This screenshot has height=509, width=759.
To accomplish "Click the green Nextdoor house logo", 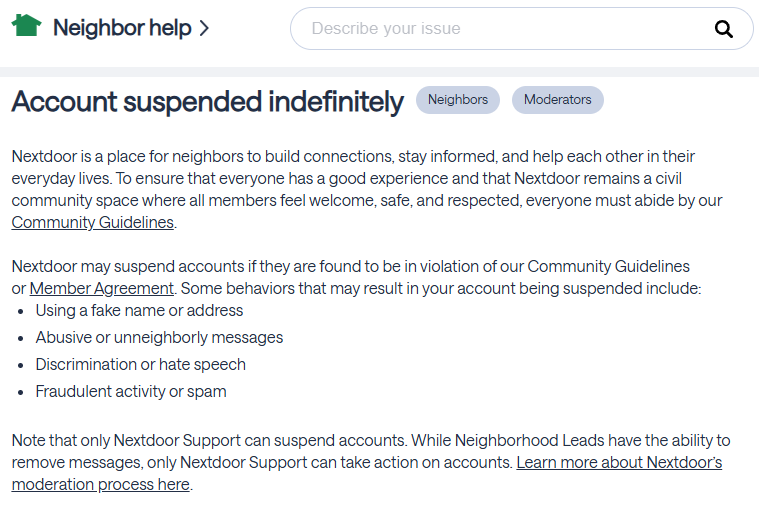I will [26, 27].
